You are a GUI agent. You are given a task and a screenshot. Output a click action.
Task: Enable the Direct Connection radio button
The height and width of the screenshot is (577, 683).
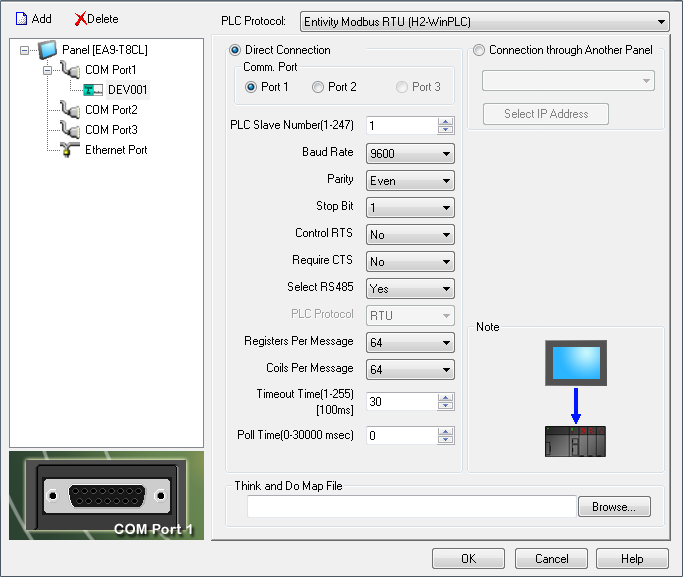coord(236,50)
